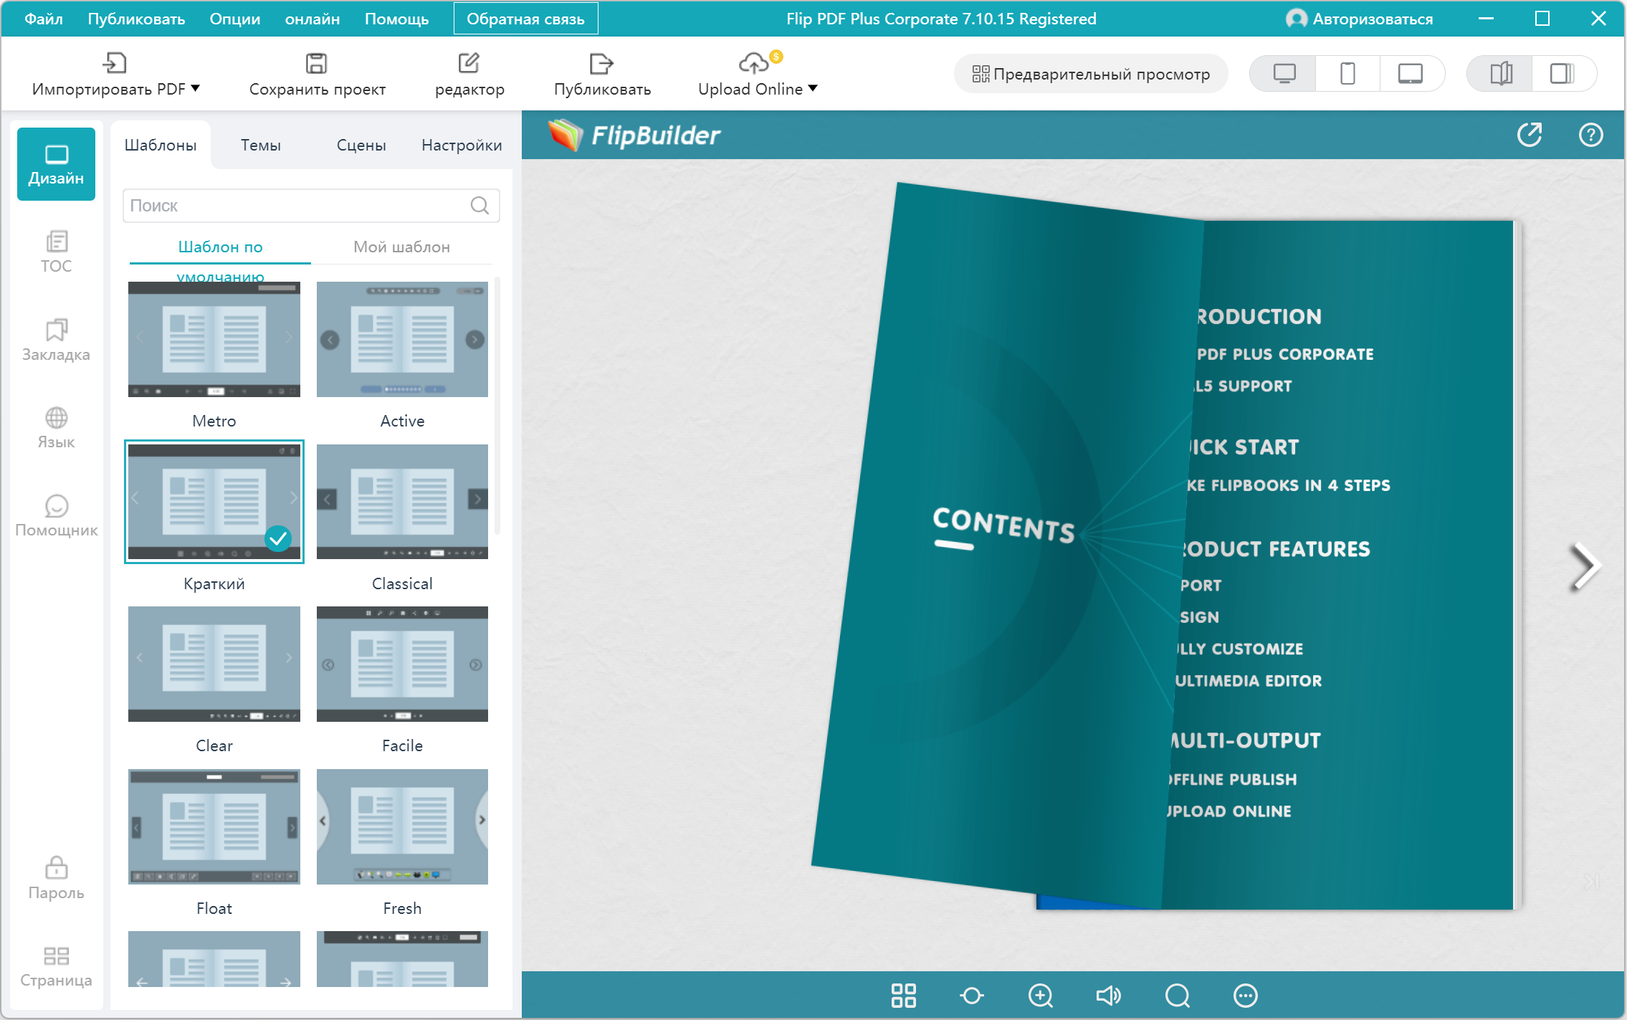Click the user avatar icon next to Авторизоваться
This screenshot has height=1020, width=1627.
pyautogui.click(x=1296, y=18)
